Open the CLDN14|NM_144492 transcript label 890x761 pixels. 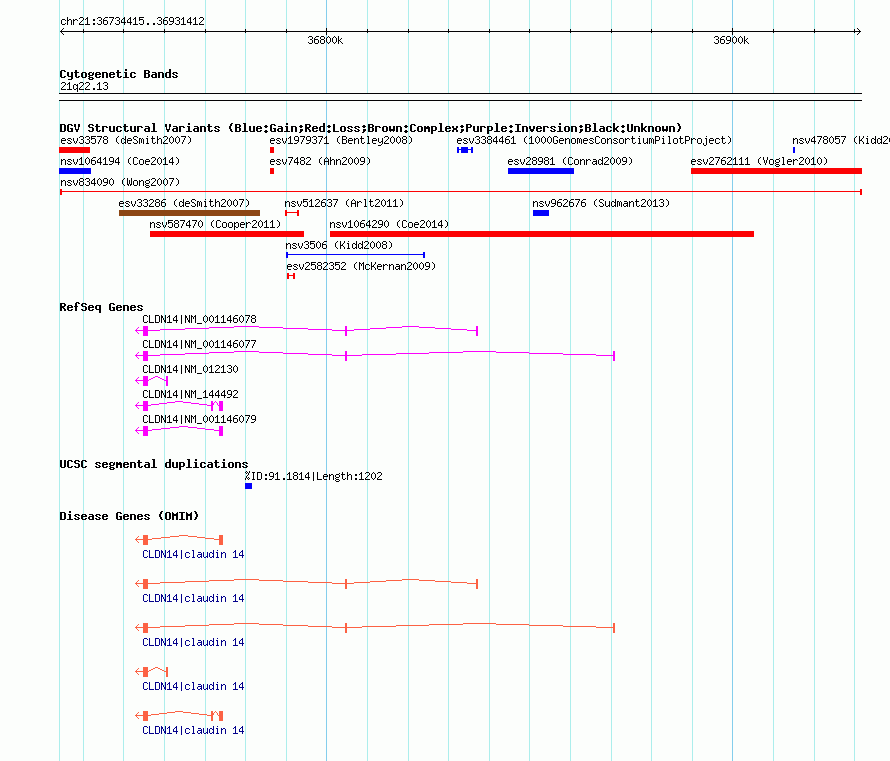tap(190, 394)
